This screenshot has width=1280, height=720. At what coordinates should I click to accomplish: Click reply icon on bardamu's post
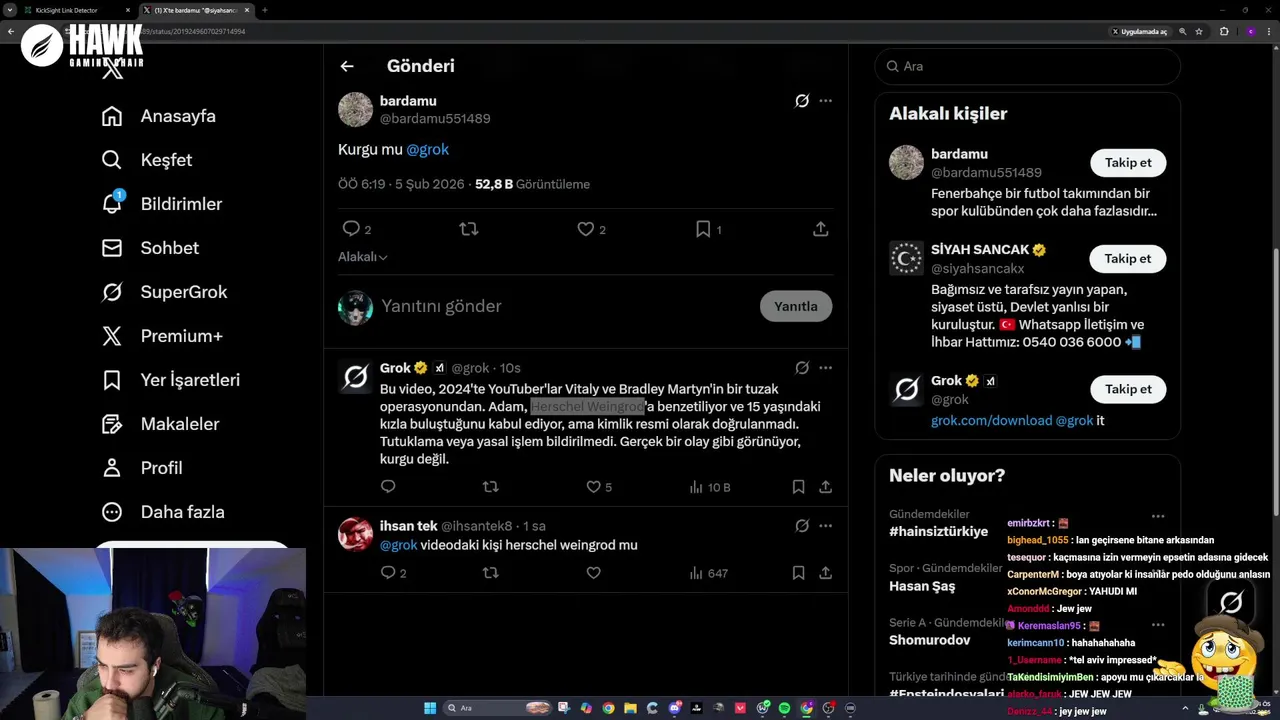(x=351, y=229)
